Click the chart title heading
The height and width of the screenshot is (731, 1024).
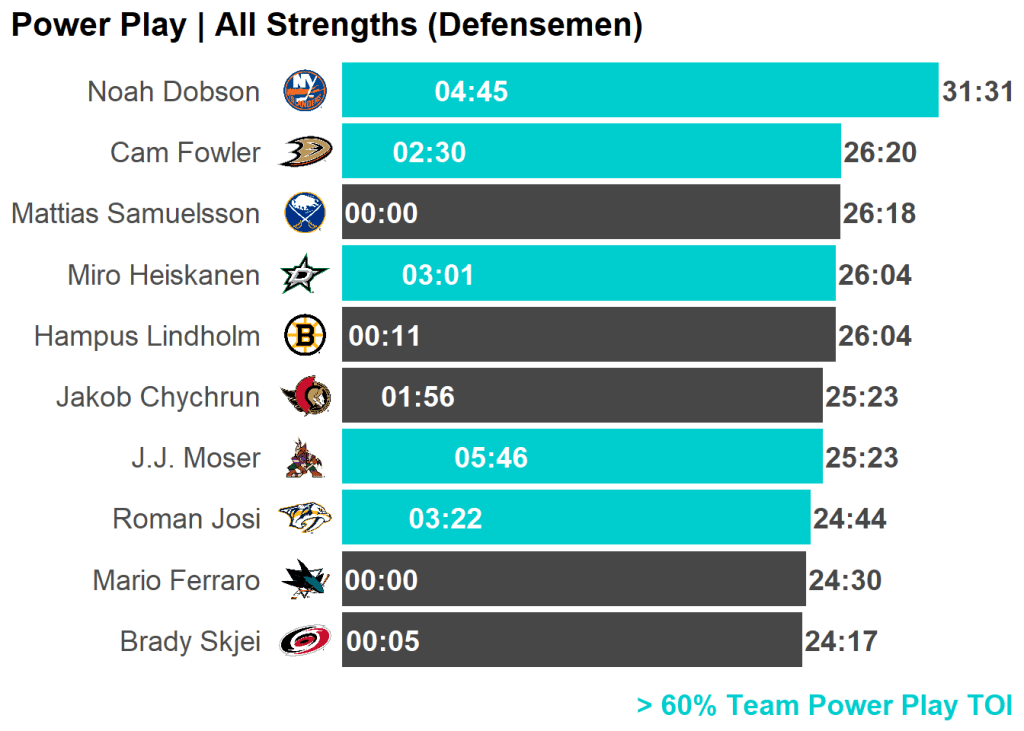click(x=326, y=26)
